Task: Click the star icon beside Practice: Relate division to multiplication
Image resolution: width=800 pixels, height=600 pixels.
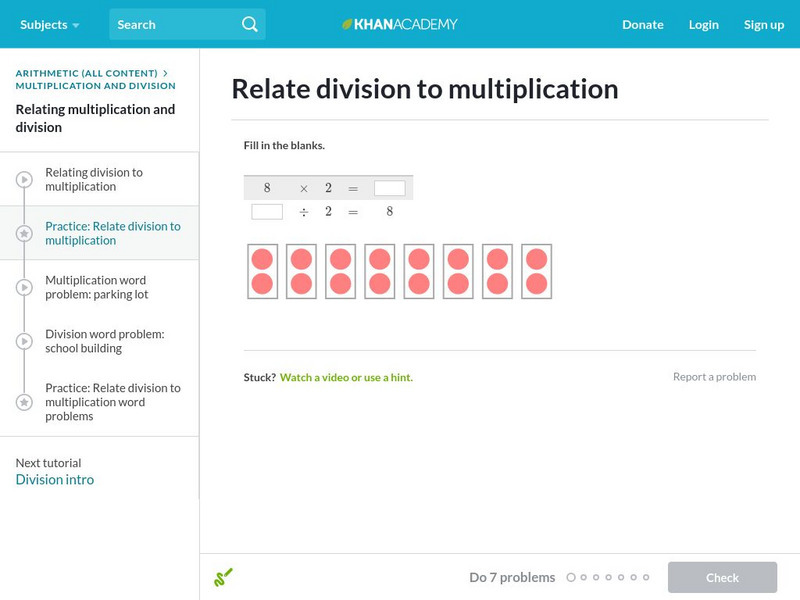Action: click(22, 233)
